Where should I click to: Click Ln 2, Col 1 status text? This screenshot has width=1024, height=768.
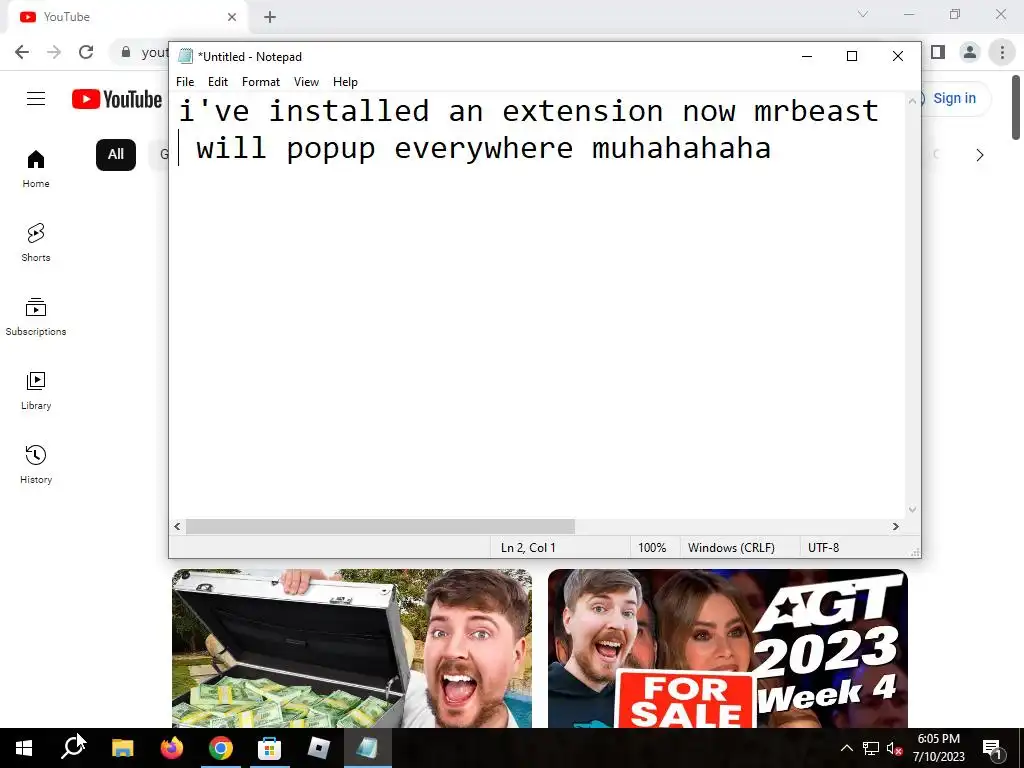[x=528, y=548]
